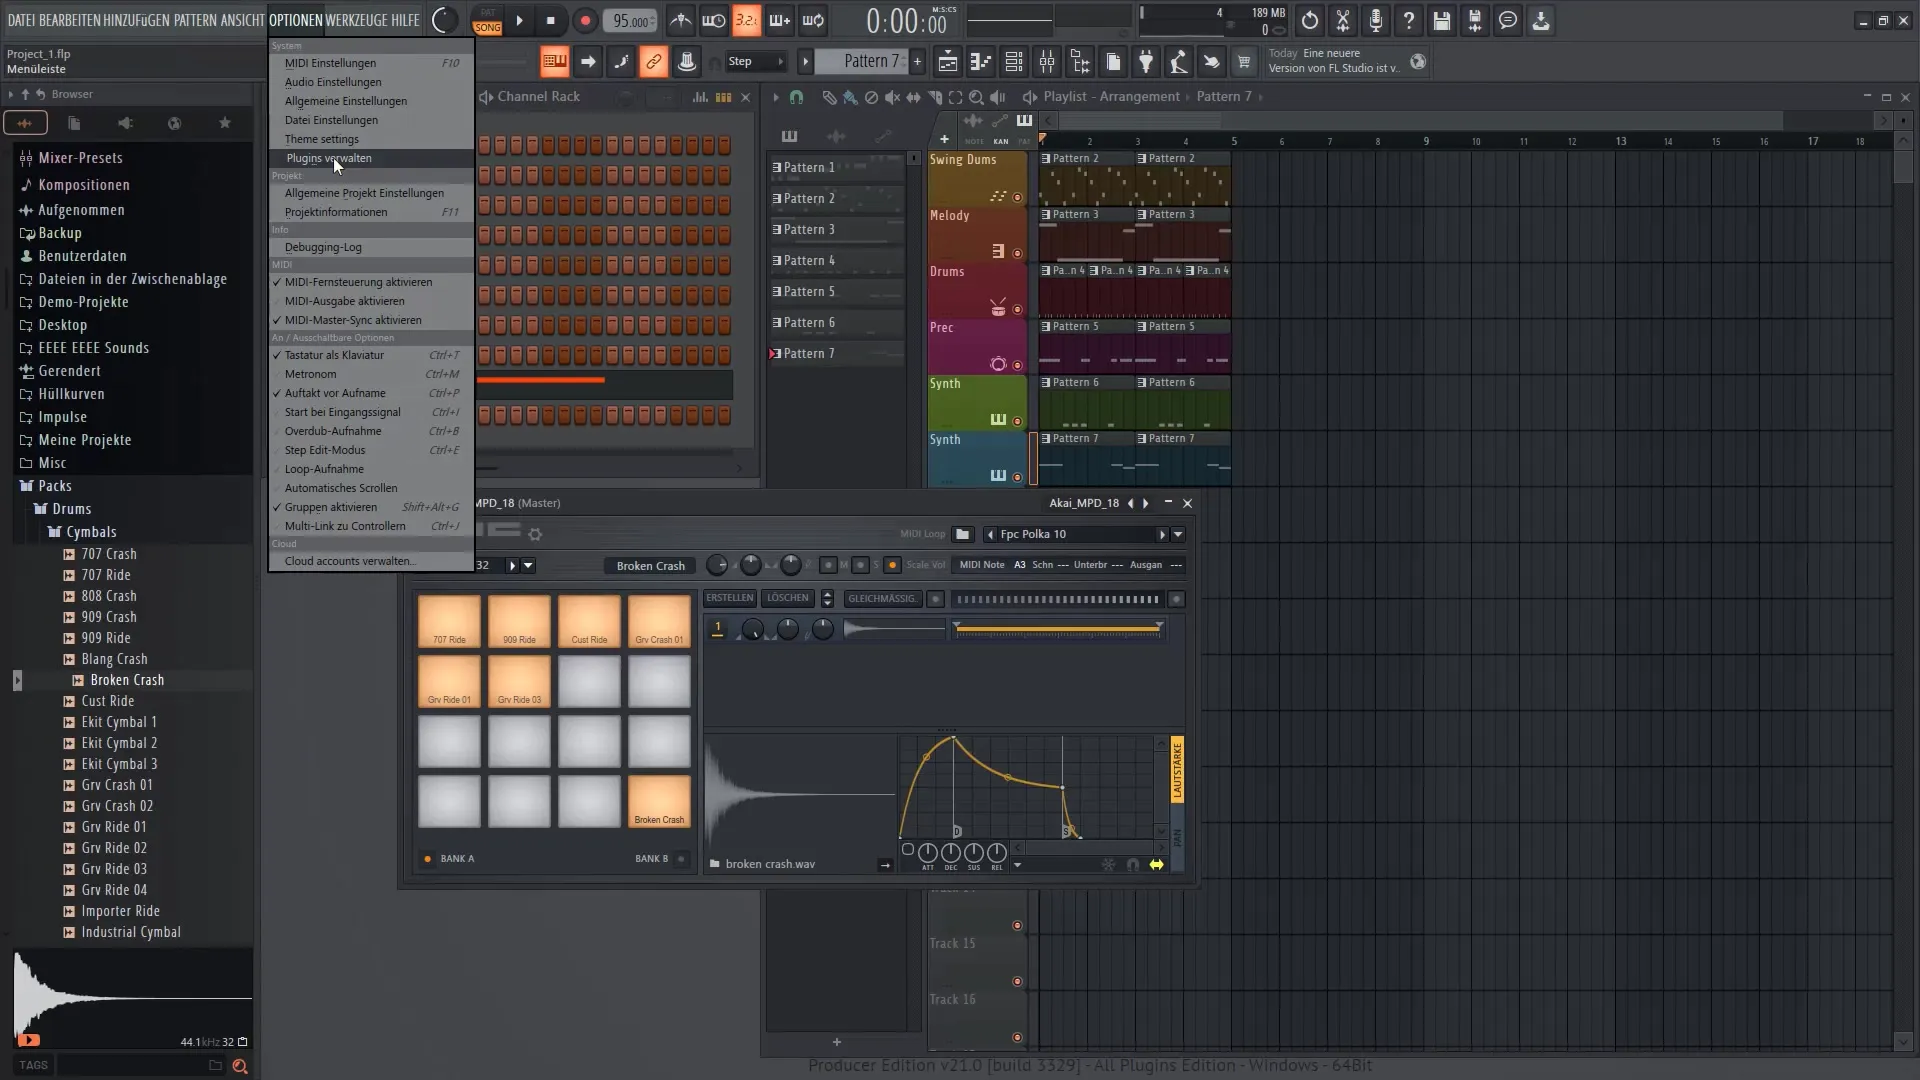Open the browser favorites star tab

[225, 123]
